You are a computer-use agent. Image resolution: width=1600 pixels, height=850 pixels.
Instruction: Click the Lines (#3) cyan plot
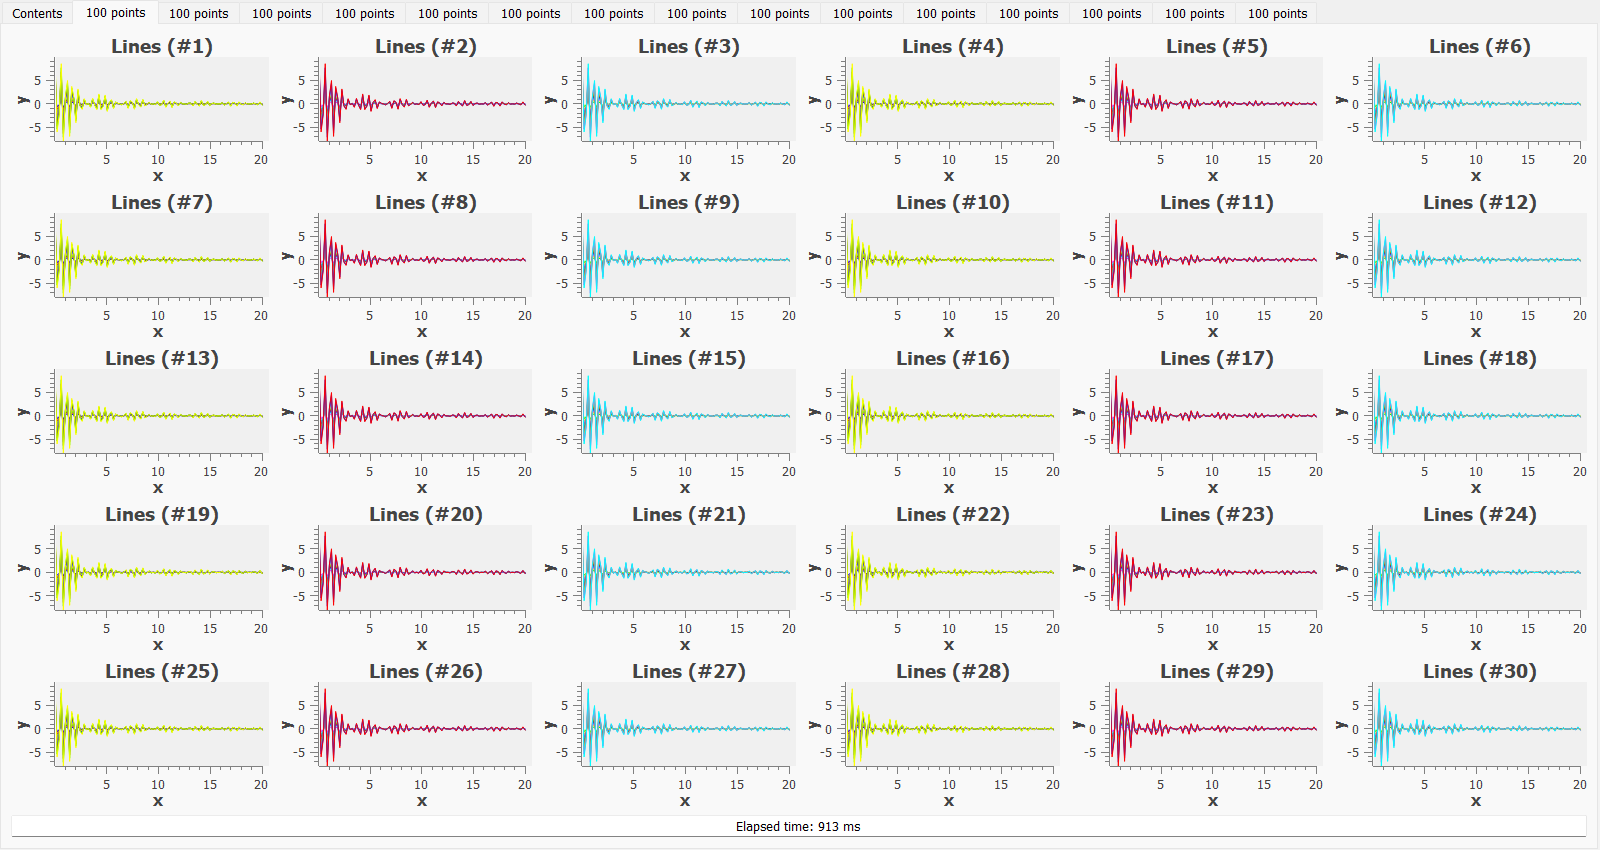tap(688, 100)
